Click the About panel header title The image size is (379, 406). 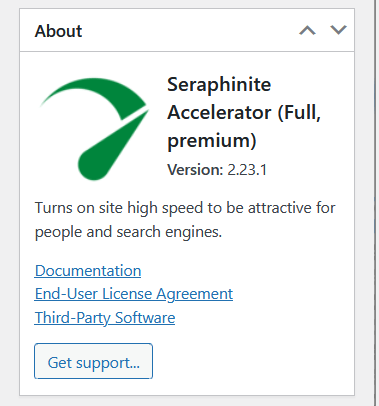[x=58, y=31]
